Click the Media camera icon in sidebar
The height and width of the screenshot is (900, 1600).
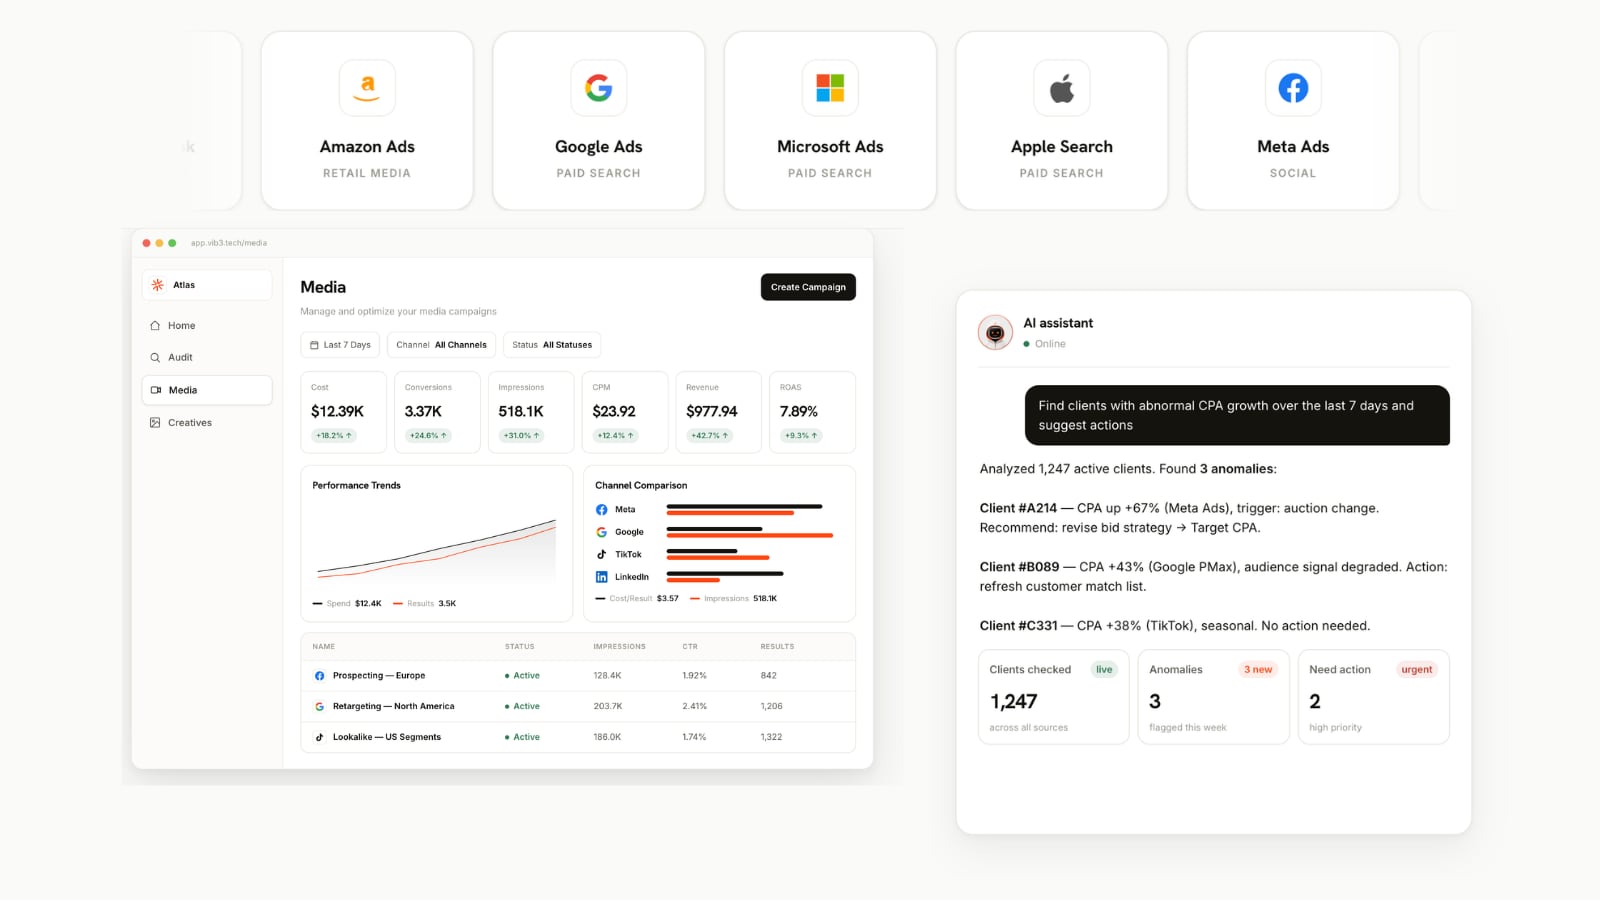coord(156,390)
